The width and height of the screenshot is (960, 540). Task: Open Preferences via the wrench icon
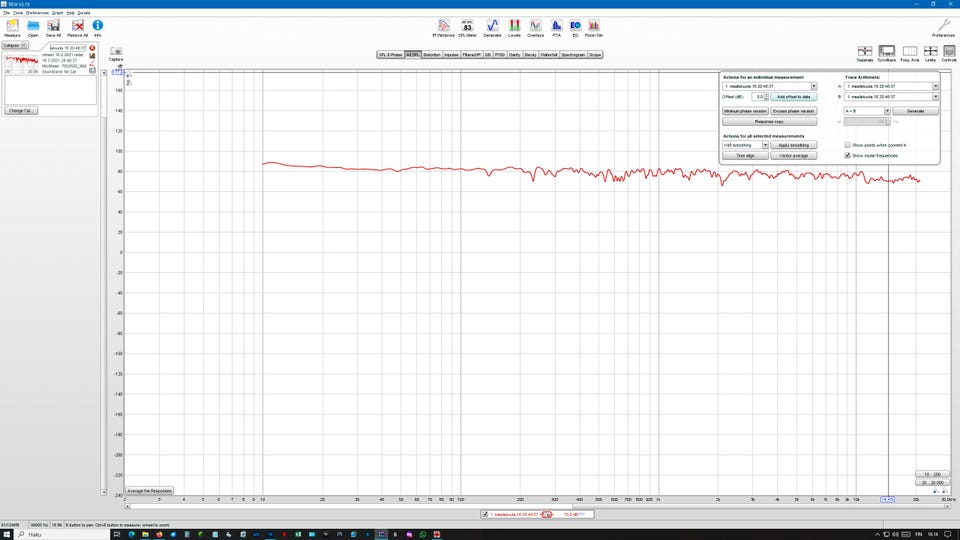tap(943, 26)
